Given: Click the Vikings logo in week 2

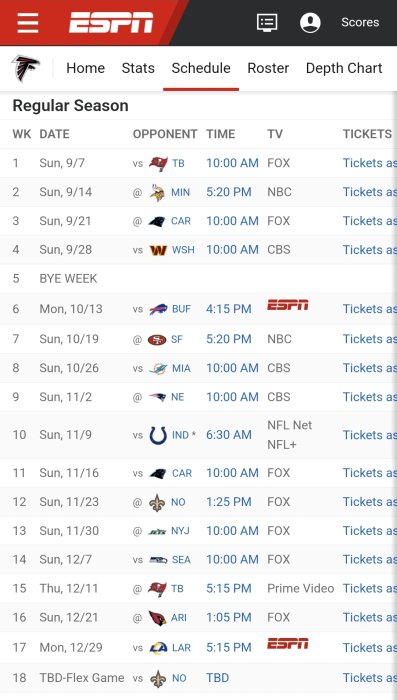Looking at the screenshot, I should (x=158, y=192).
